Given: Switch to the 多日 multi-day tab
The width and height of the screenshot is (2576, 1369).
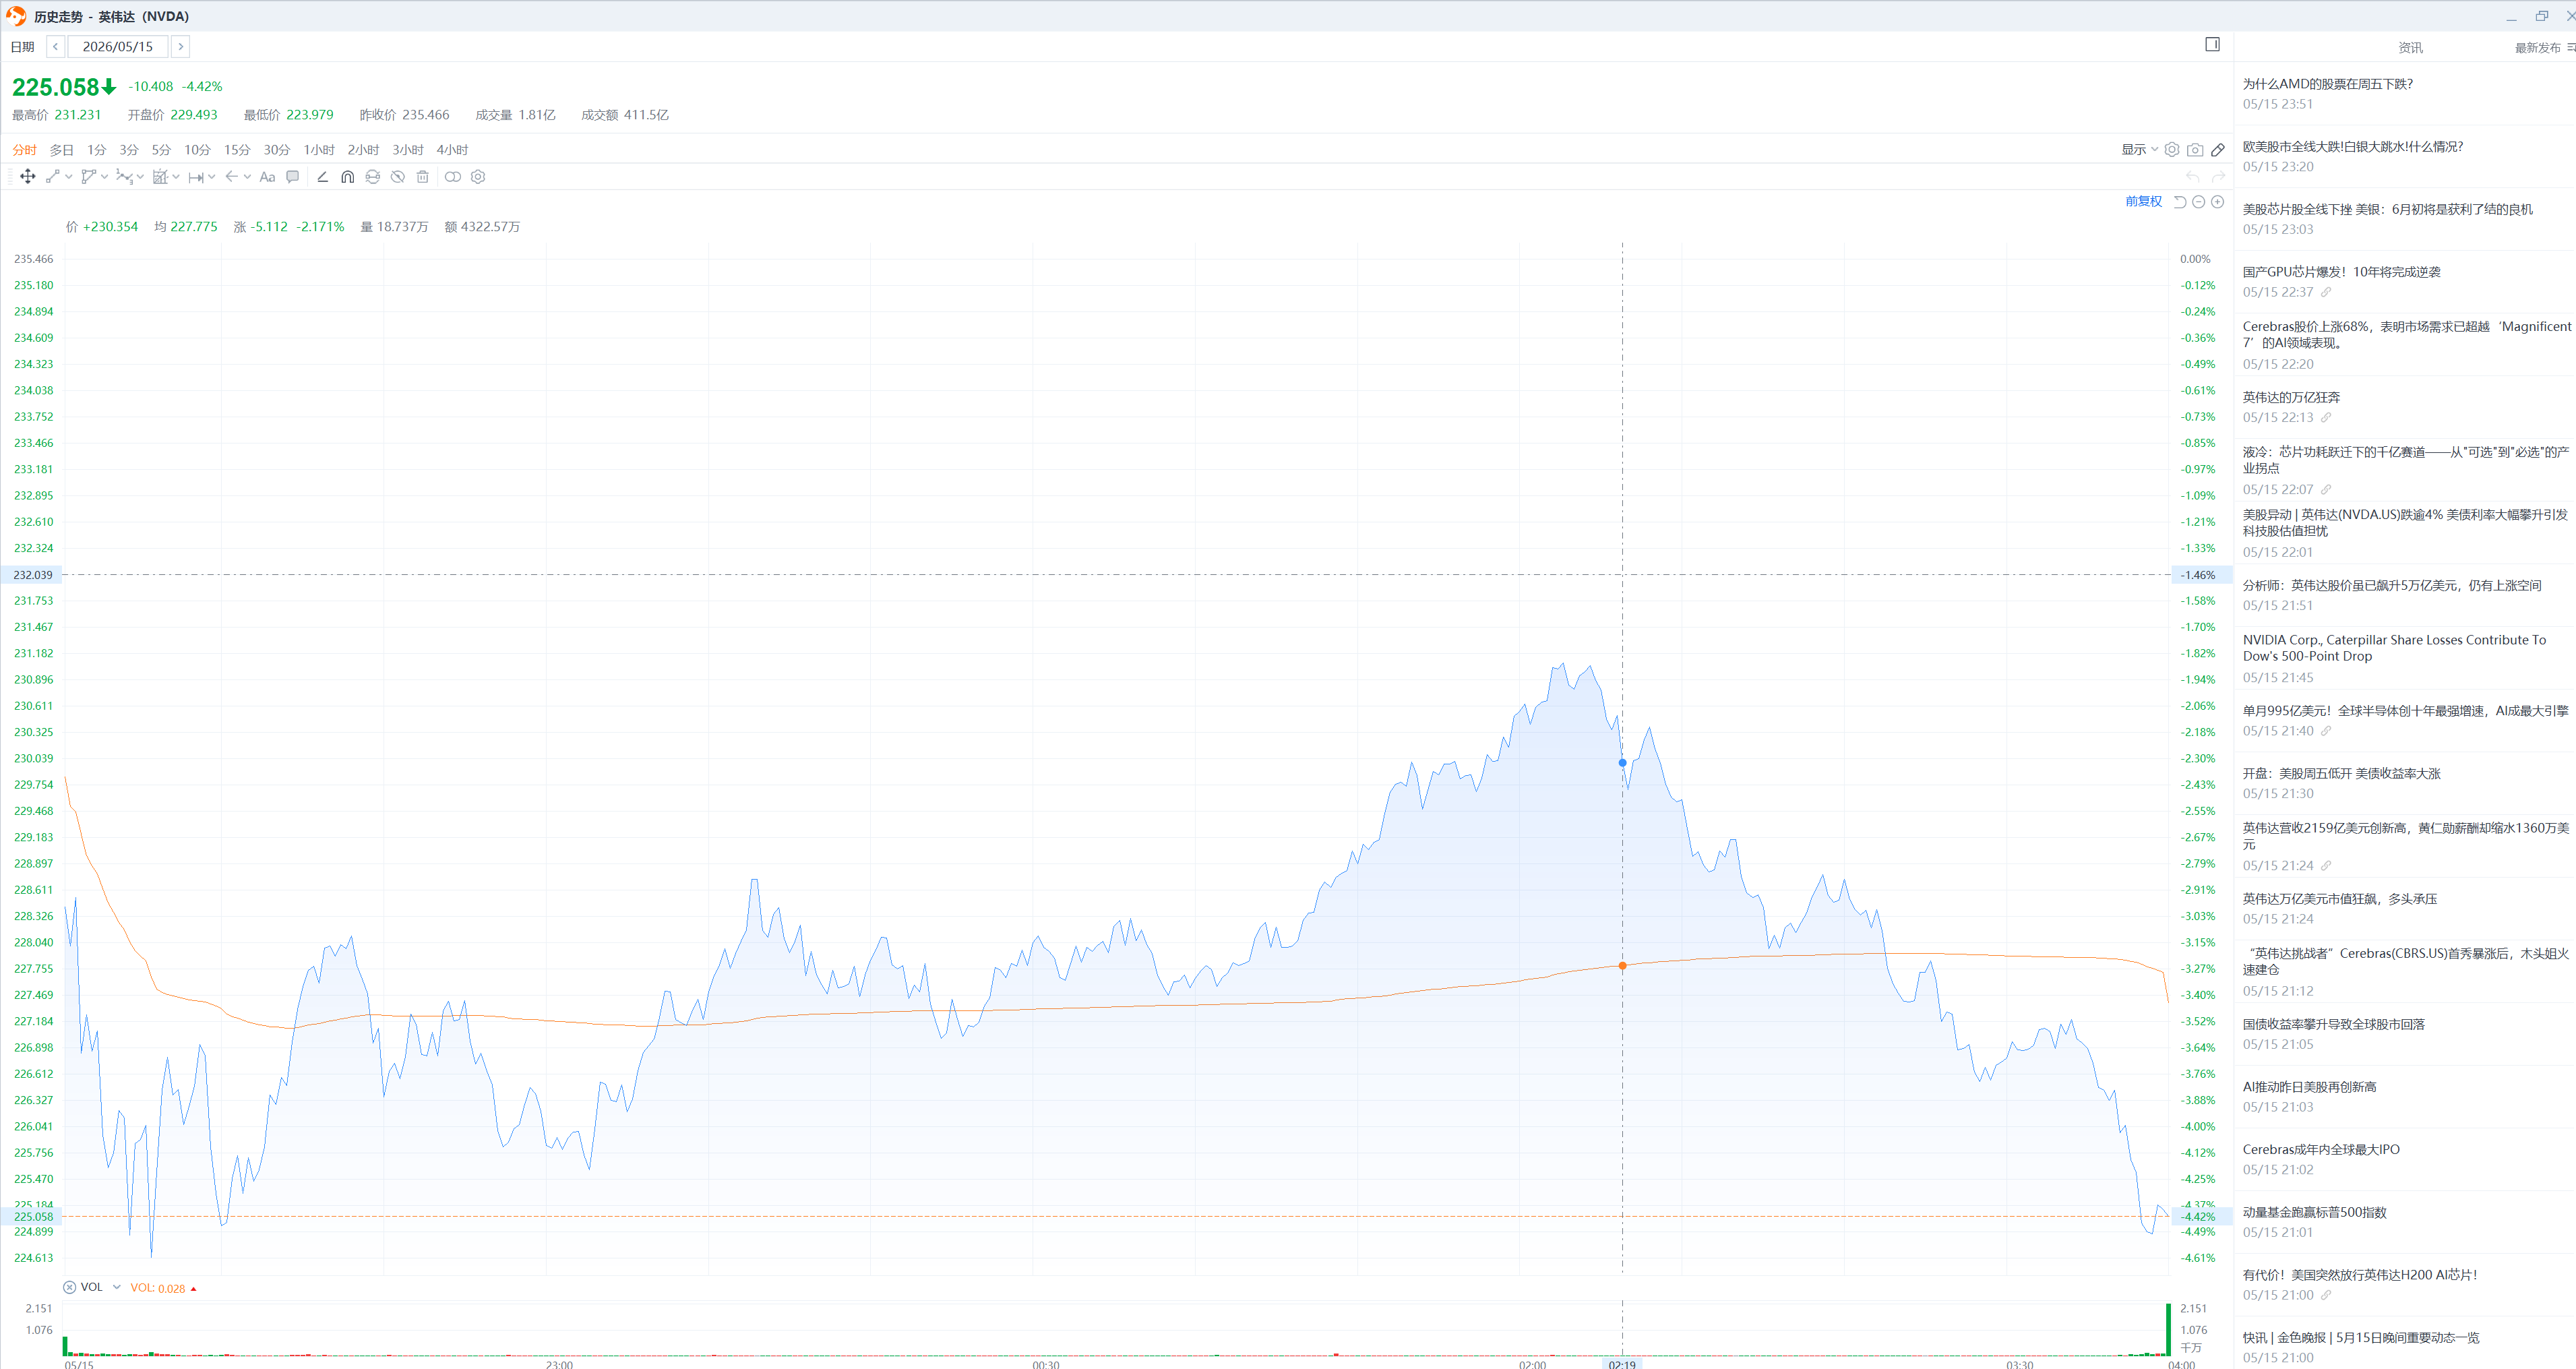Looking at the screenshot, I should coord(62,150).
